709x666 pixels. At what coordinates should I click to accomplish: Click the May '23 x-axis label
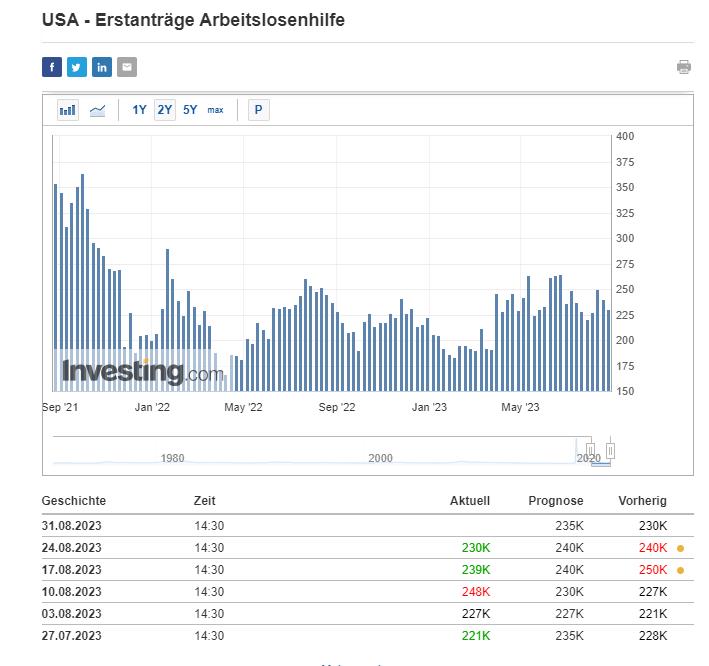(x=520, y=407)
